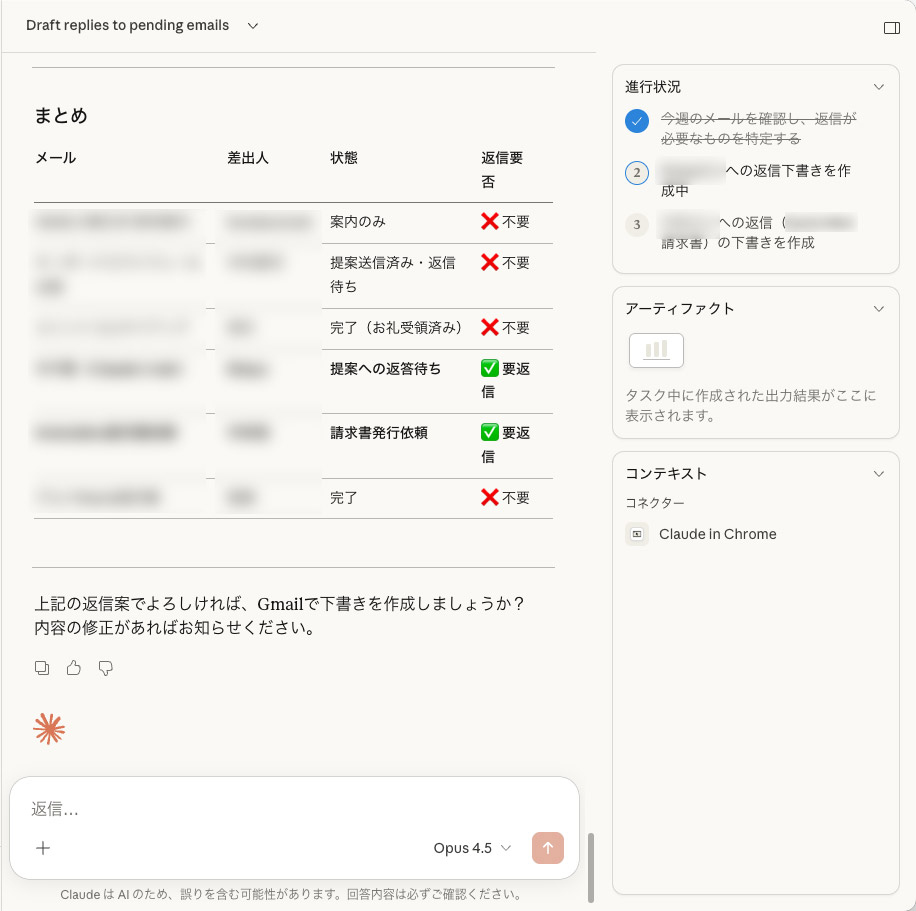The width and height of the screenshot is (916, 911).
Task: Give thumbs up feedback on the reply
Action: [x=73, y=667]
